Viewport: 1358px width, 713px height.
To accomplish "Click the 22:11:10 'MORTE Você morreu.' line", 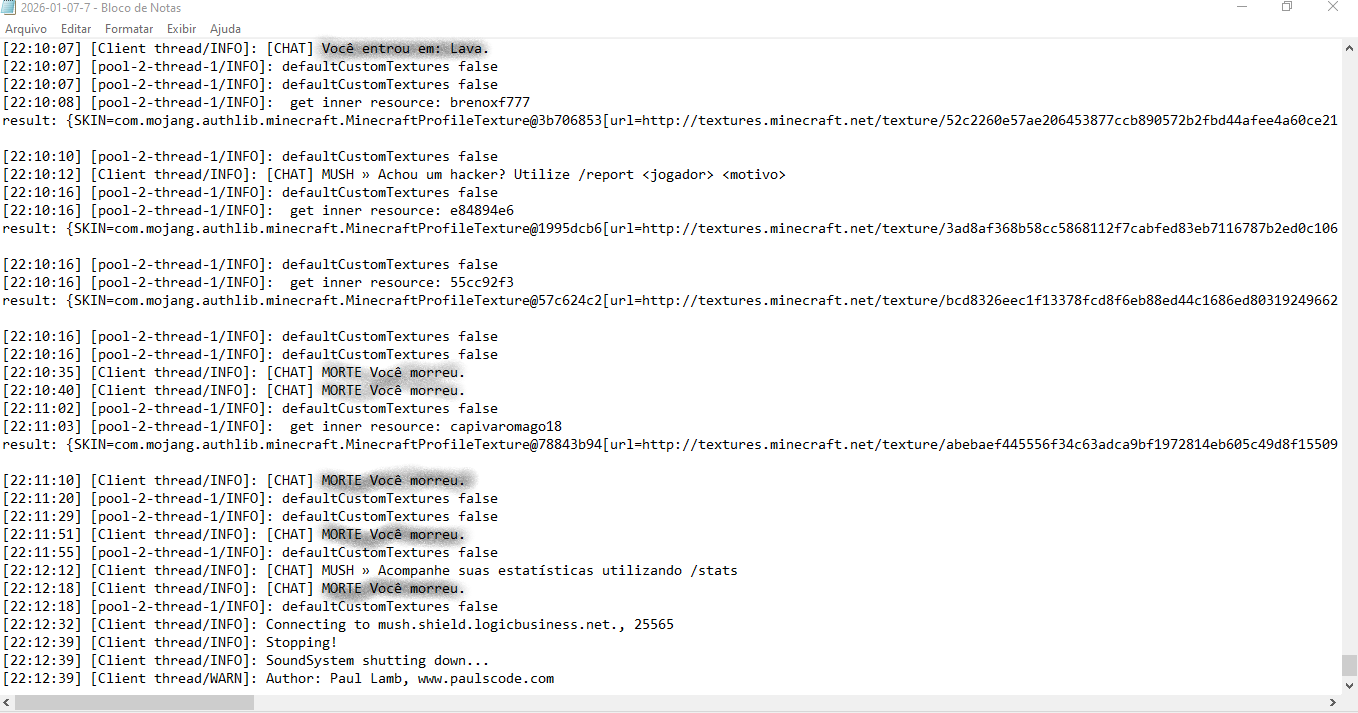I will (x=234, y=480).
